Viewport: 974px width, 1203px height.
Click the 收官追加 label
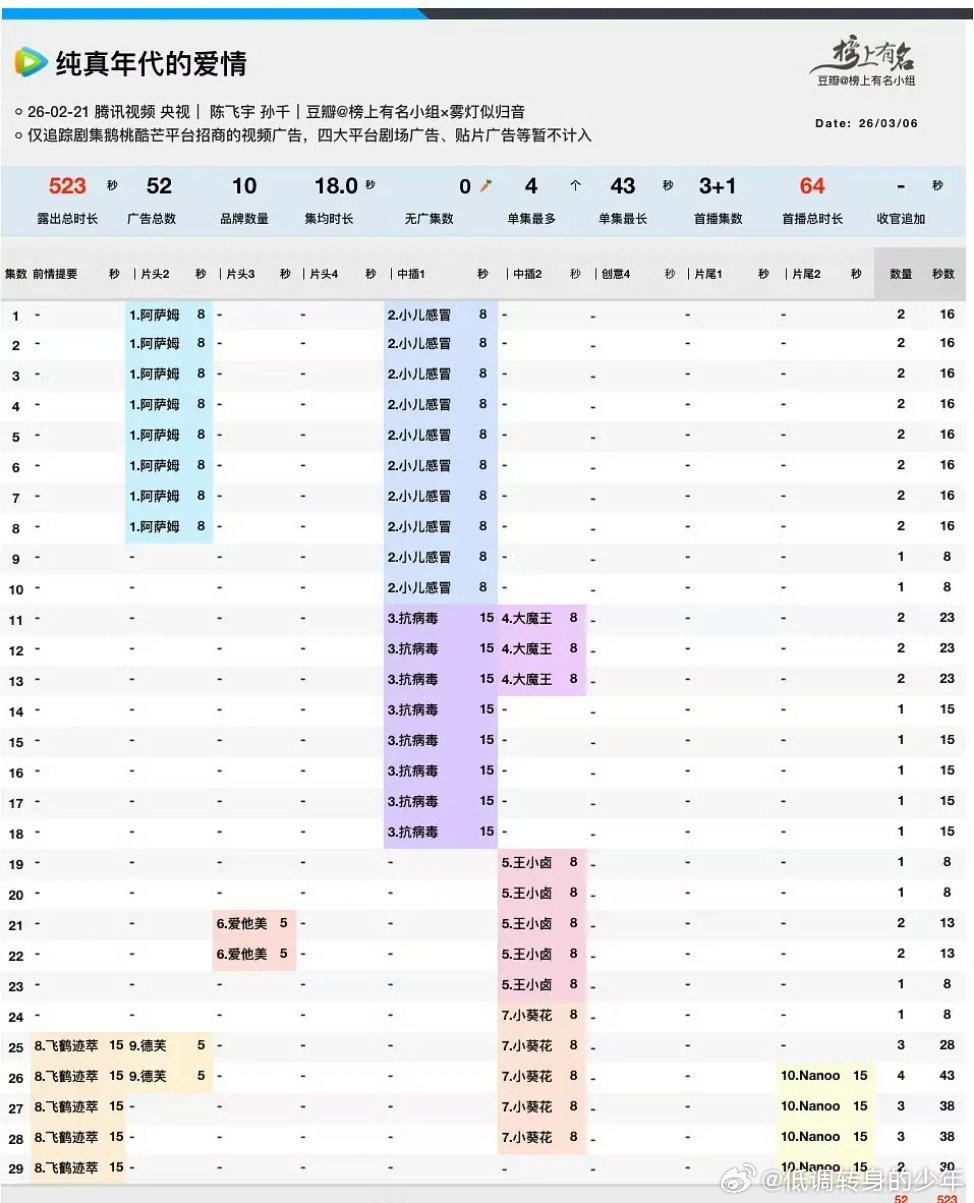click(x=901, y=218)
